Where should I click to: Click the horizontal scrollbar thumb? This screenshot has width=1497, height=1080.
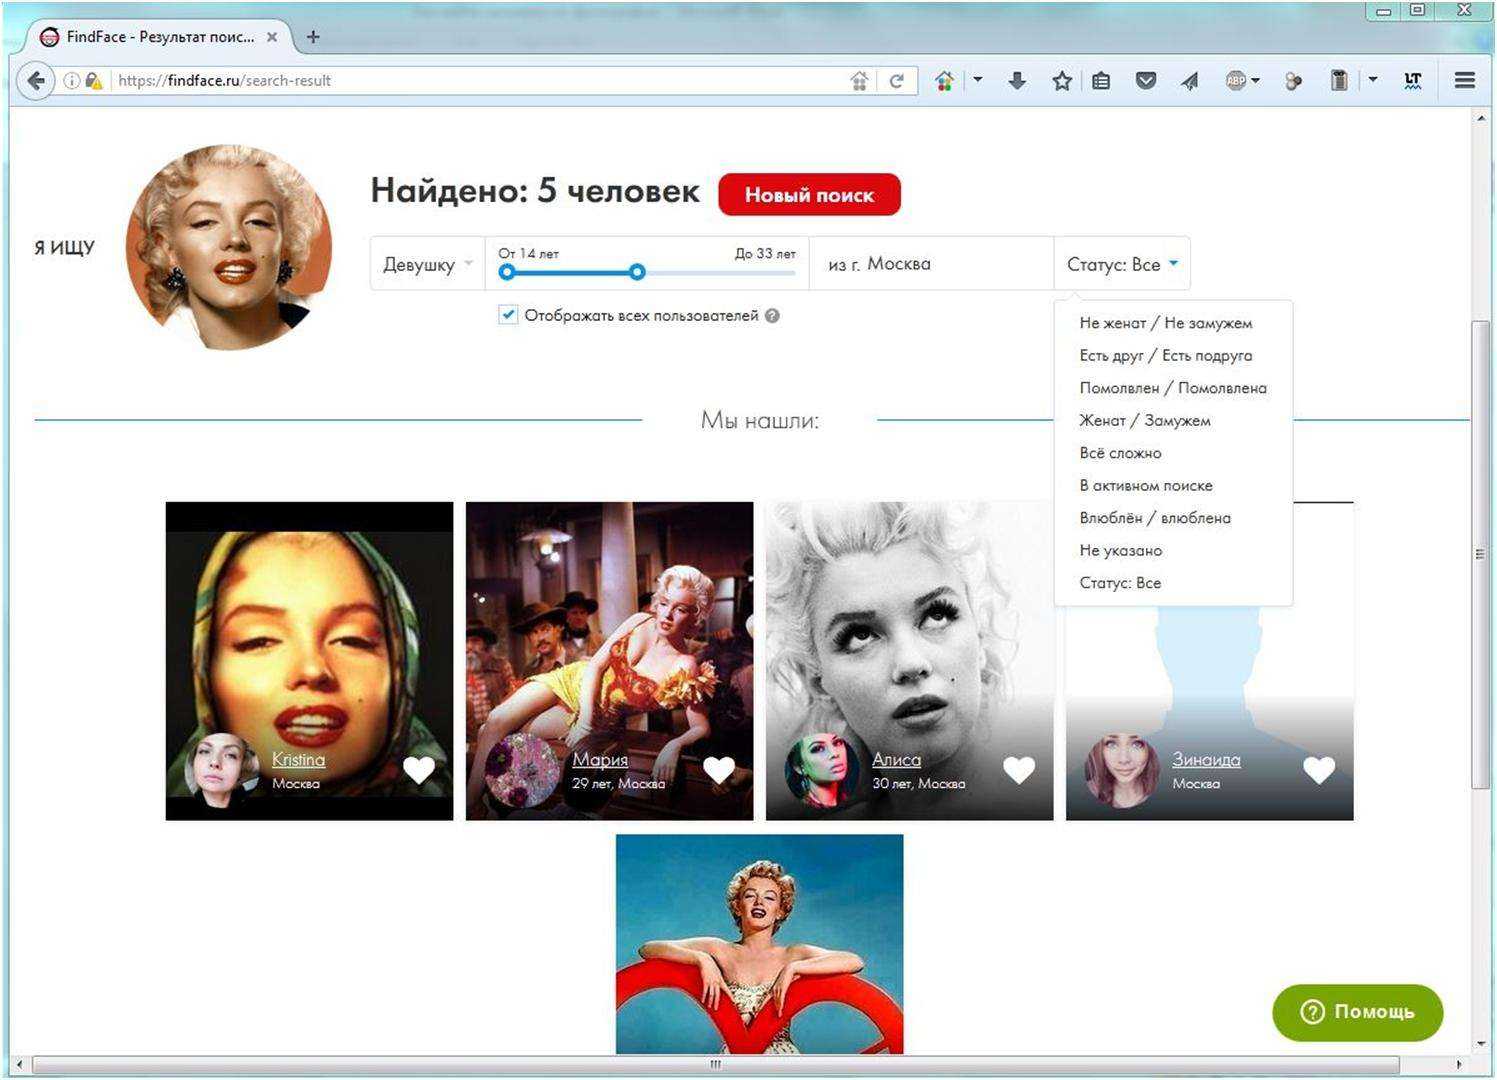[x=716, y=1064]
